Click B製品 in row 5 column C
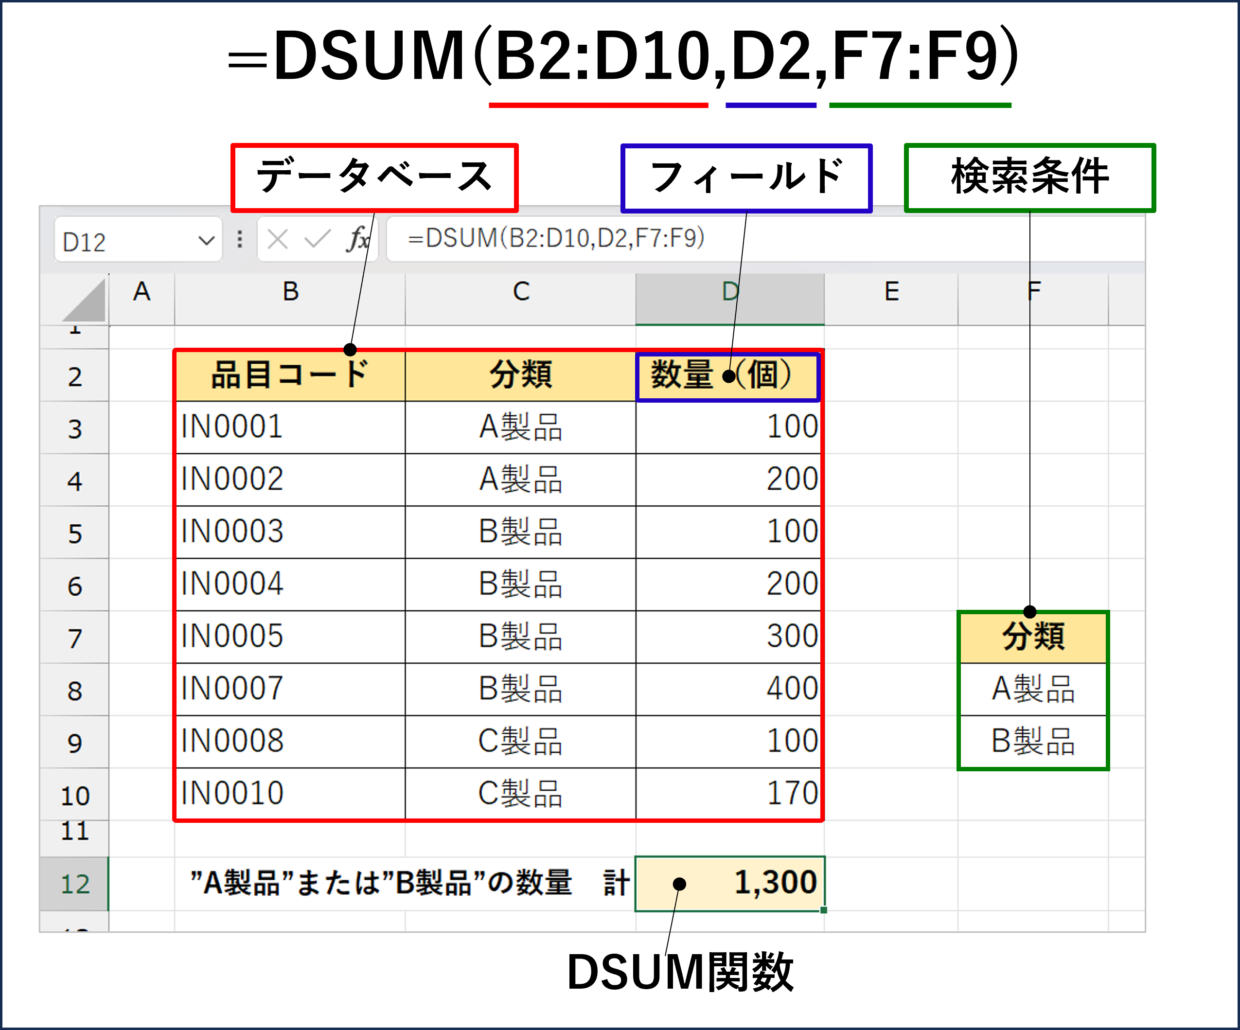 pyautogui.click(x=520, y=532)
